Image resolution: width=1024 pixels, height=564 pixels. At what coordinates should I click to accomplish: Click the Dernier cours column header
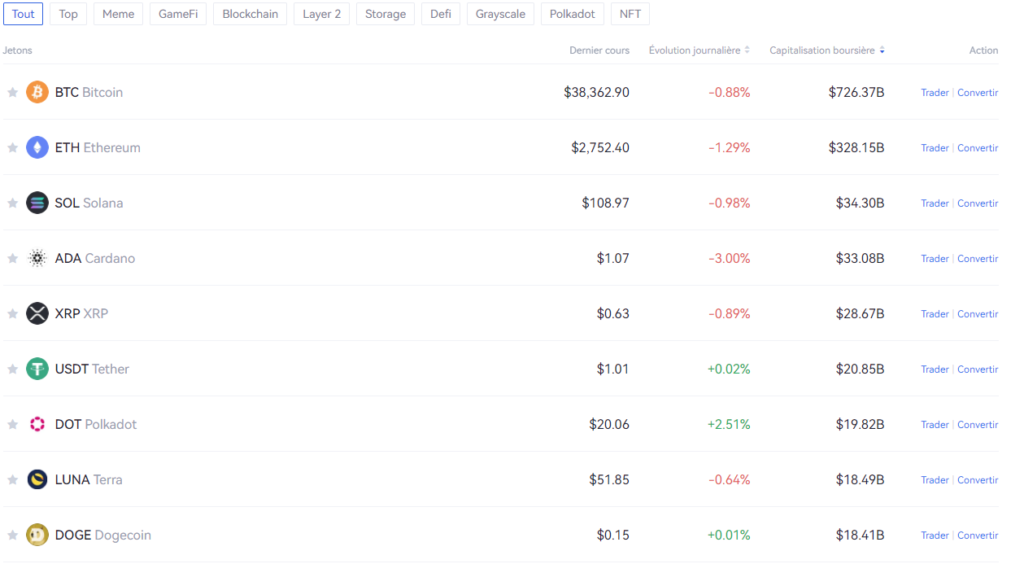(x=599, y=50)
